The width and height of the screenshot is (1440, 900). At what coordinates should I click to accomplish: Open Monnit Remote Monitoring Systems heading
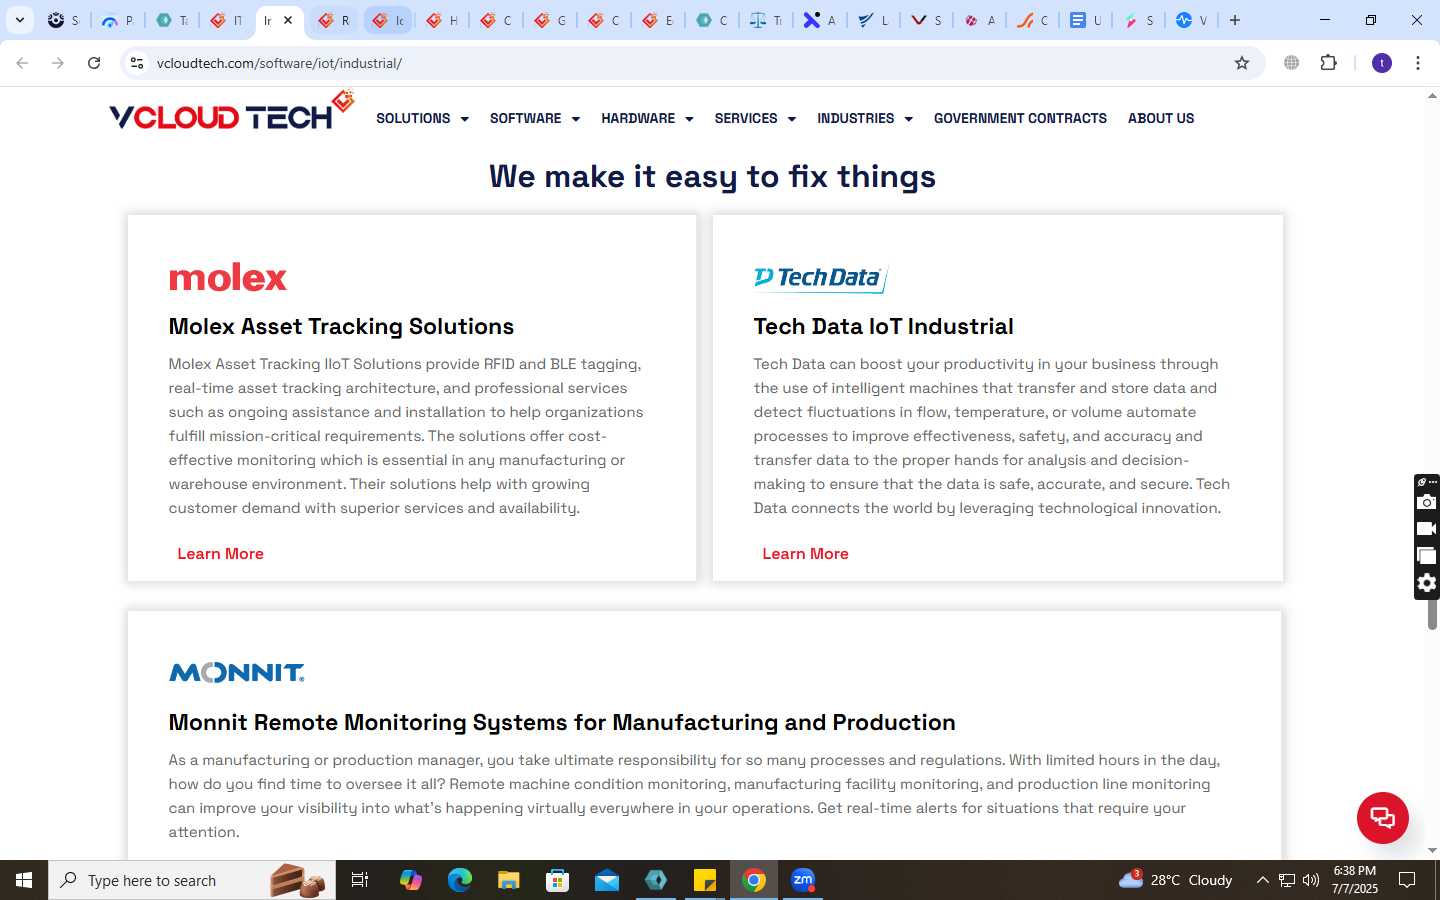point(562,722)
